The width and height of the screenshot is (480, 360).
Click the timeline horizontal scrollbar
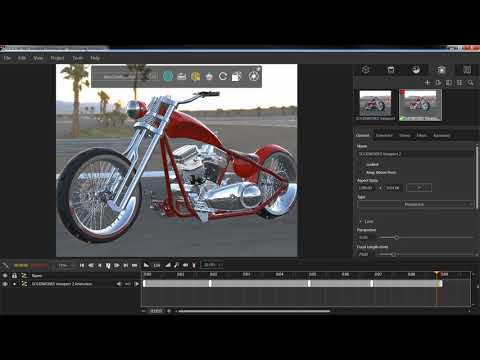point(254,311)
